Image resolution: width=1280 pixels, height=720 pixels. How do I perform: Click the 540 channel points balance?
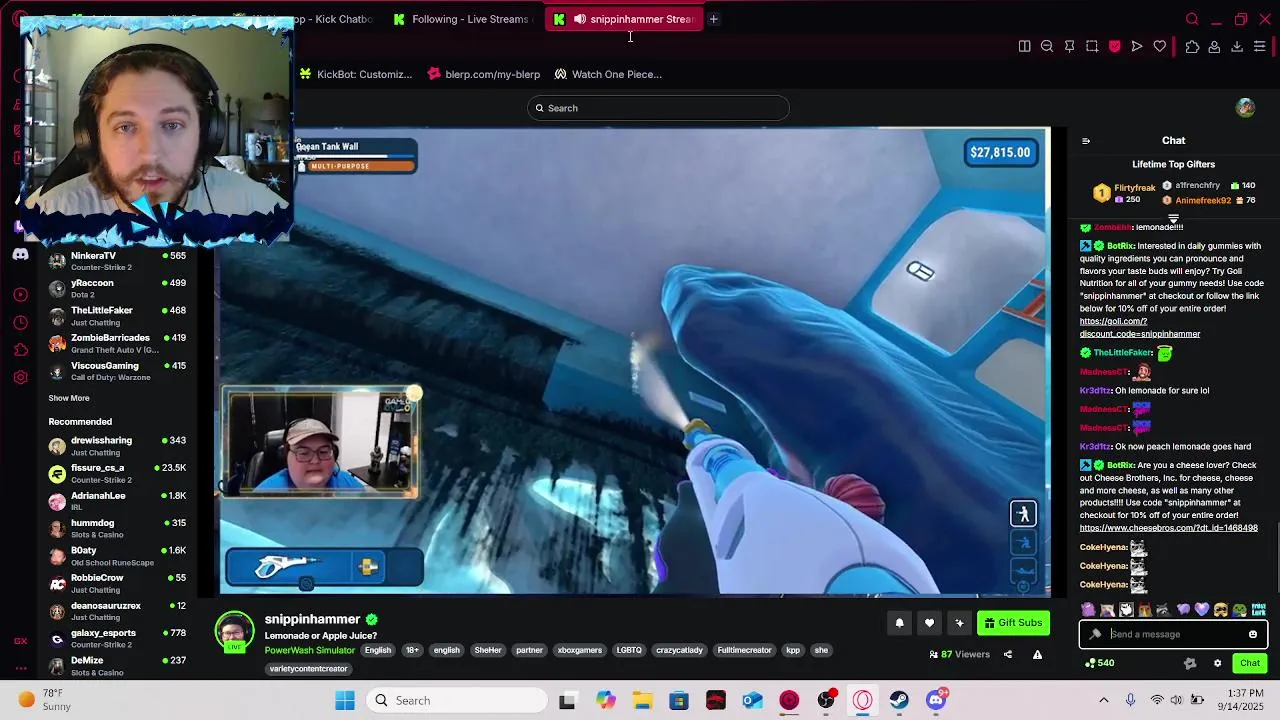tap(1100, 663)
